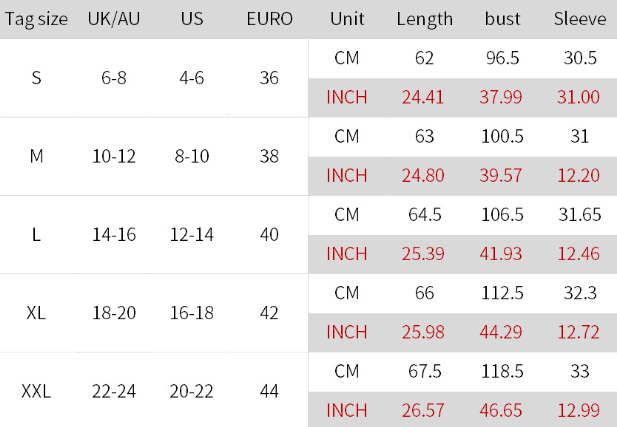
Task: Select the 67.5 length CM value
Action: [x=425, y=372]
